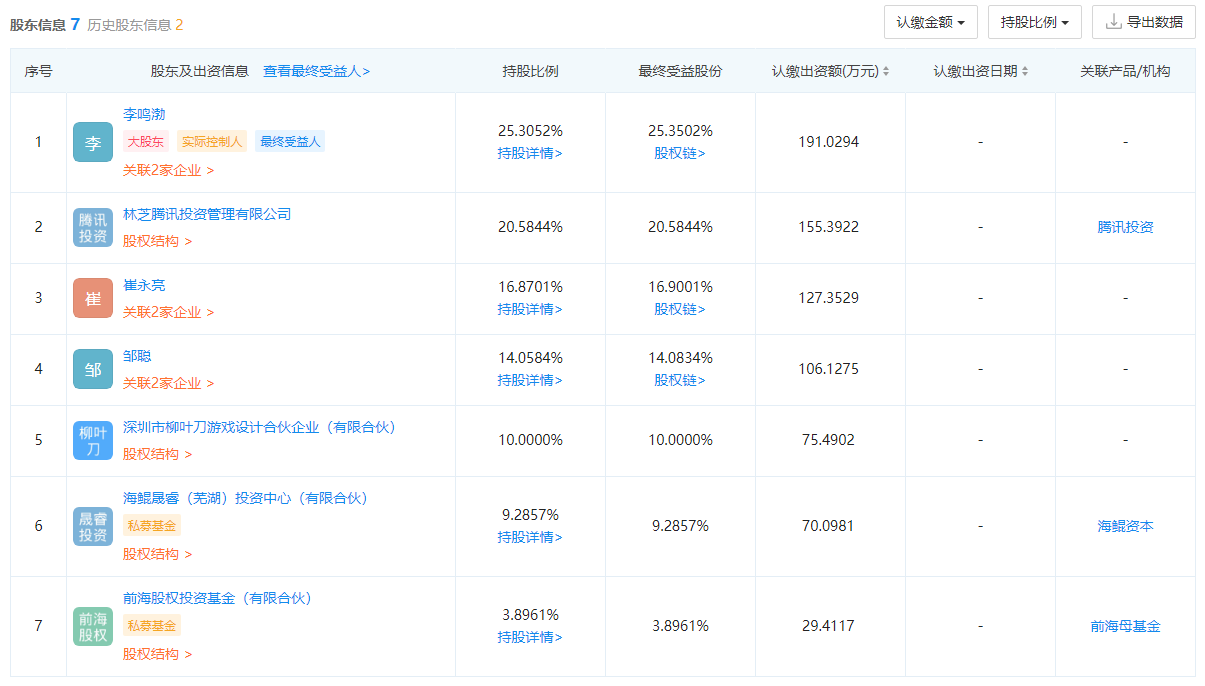Select the 191.0294 amount cell
This screenshot has width=1205, height=686.
828,142
